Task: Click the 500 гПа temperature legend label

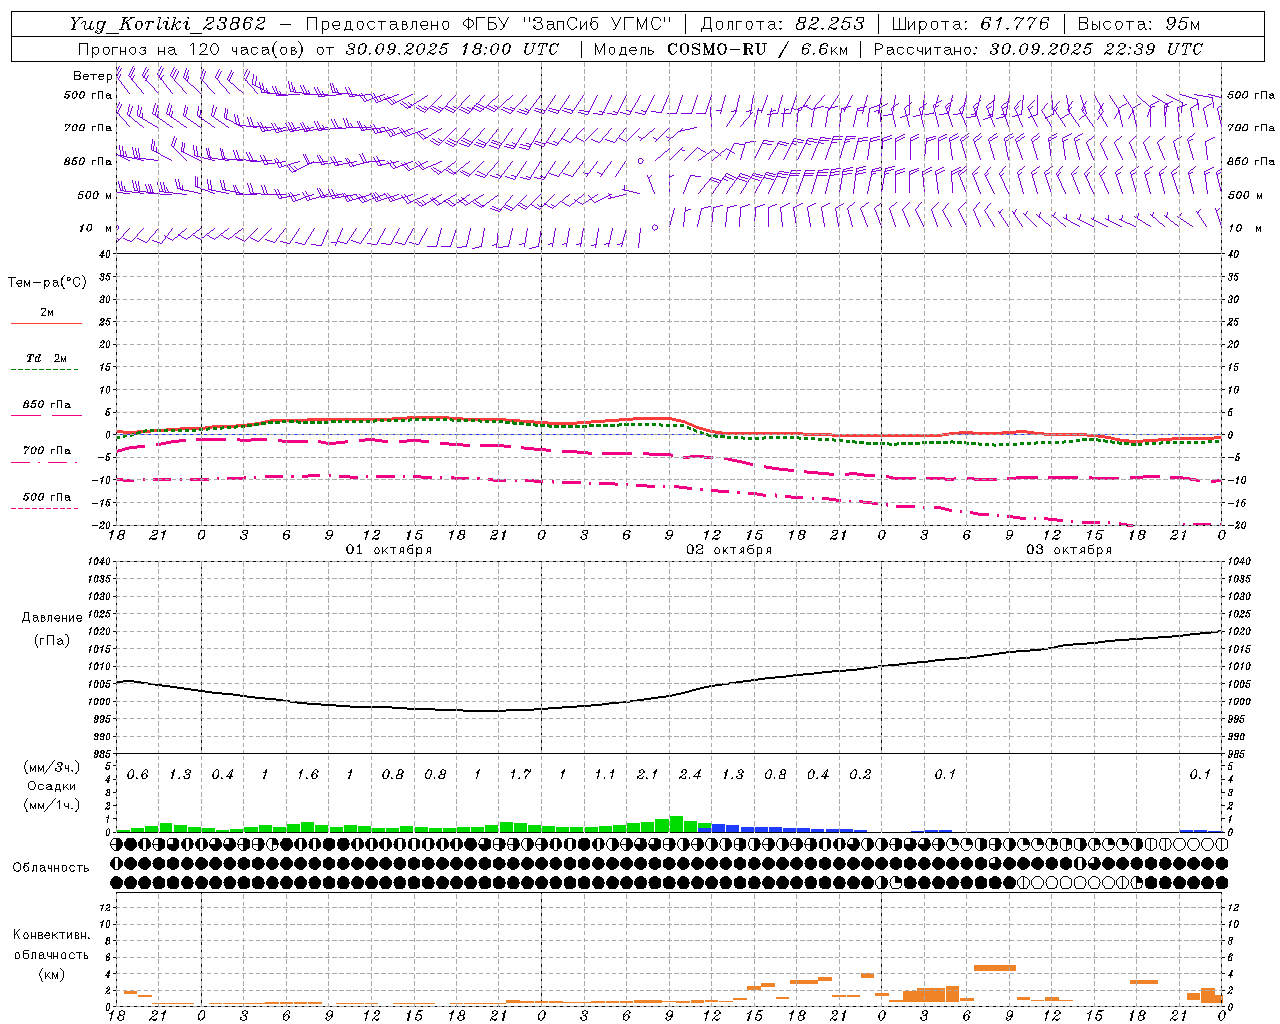Action: [46, 497]
